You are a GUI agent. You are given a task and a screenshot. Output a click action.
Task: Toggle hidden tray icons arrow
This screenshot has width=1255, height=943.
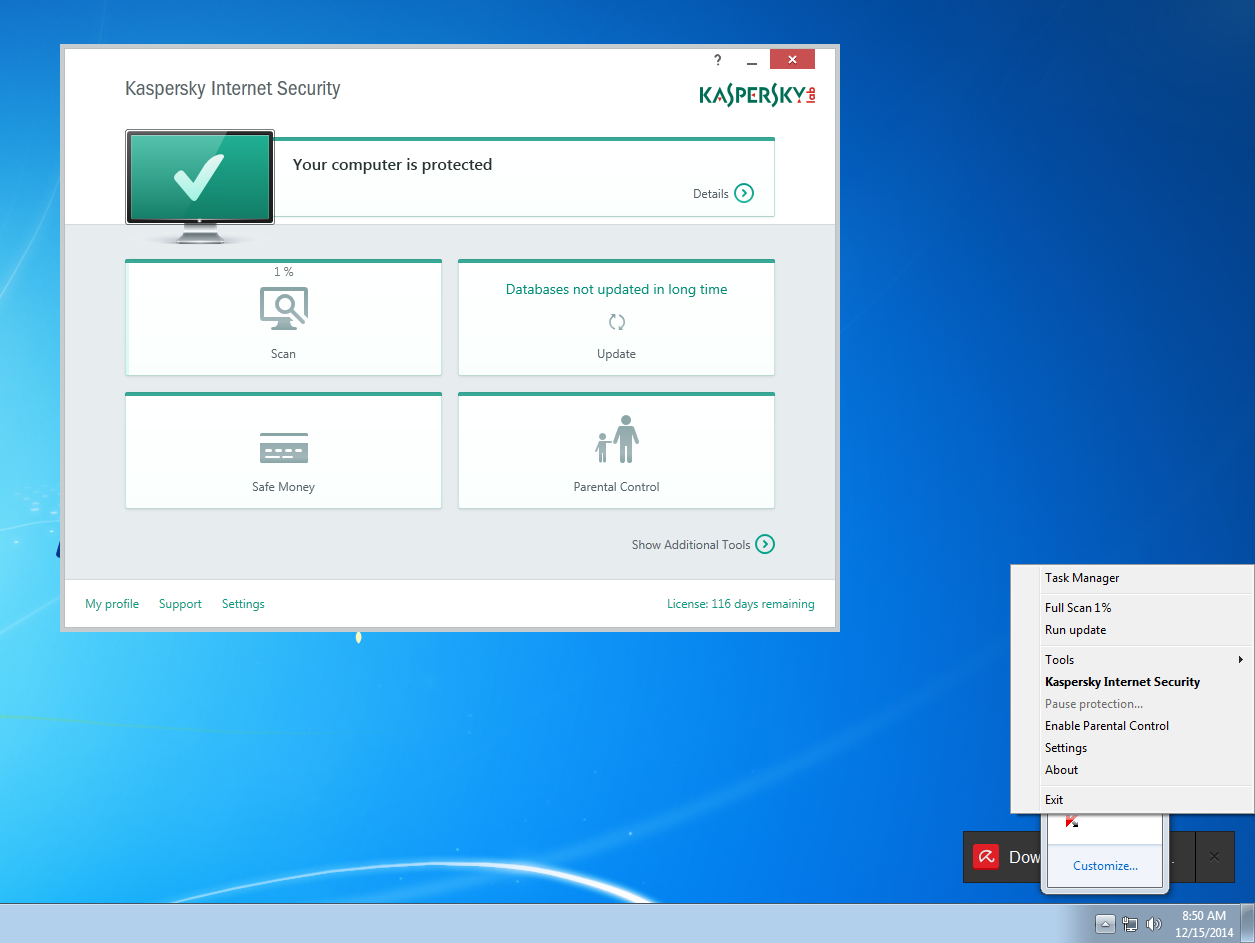coord(1105,924)
